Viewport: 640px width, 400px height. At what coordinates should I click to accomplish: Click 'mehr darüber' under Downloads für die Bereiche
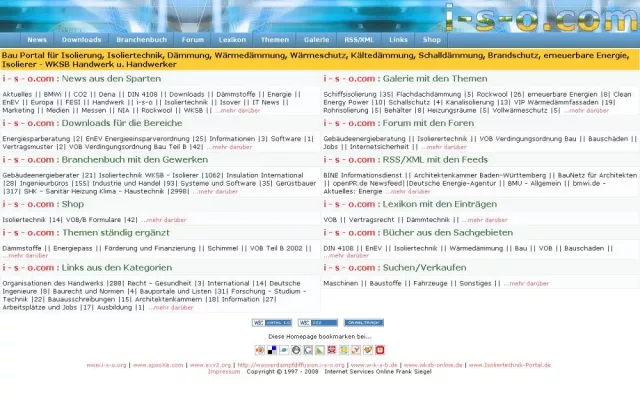click(229, 147)
